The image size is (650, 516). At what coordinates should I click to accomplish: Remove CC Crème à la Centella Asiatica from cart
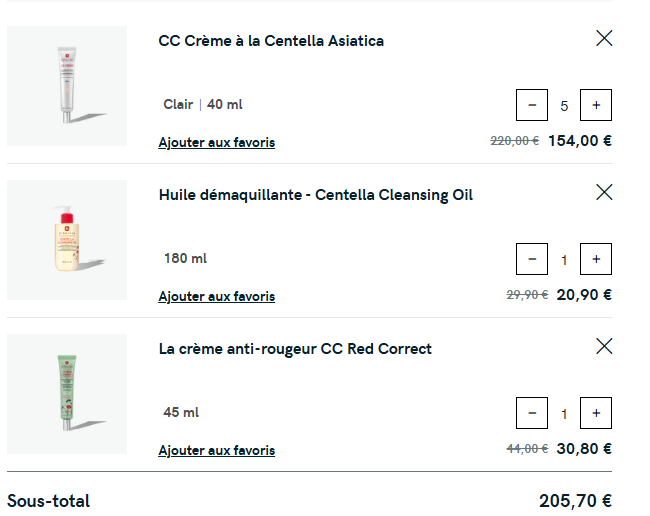(604, 39)
